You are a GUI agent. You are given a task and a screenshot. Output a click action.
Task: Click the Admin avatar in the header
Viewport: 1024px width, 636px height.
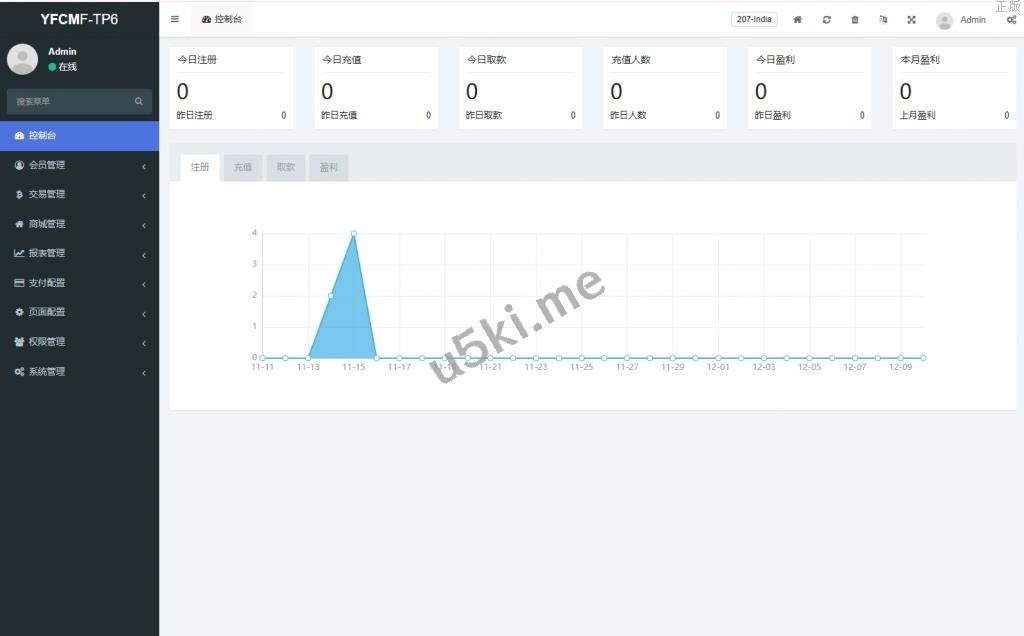pos(944,20)
